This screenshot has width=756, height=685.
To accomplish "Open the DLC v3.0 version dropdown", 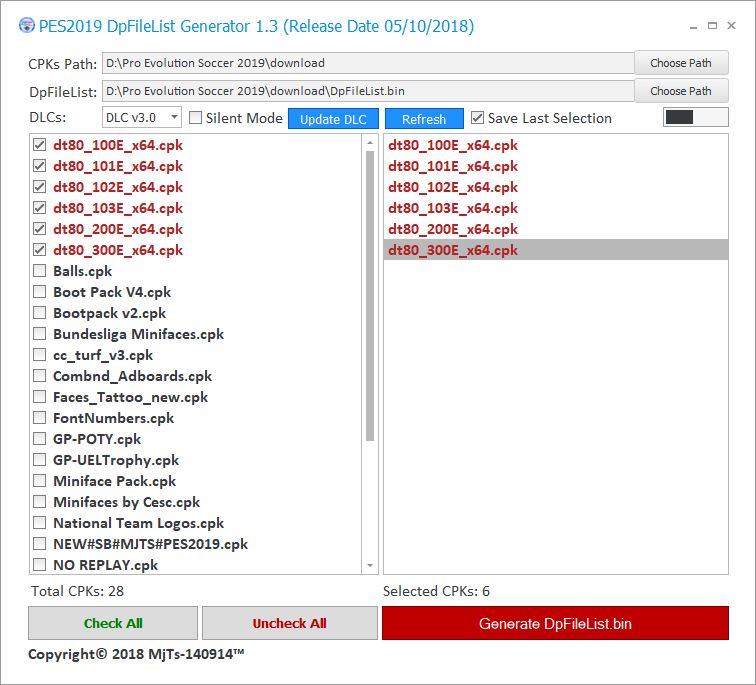I will tap(142, 117).
